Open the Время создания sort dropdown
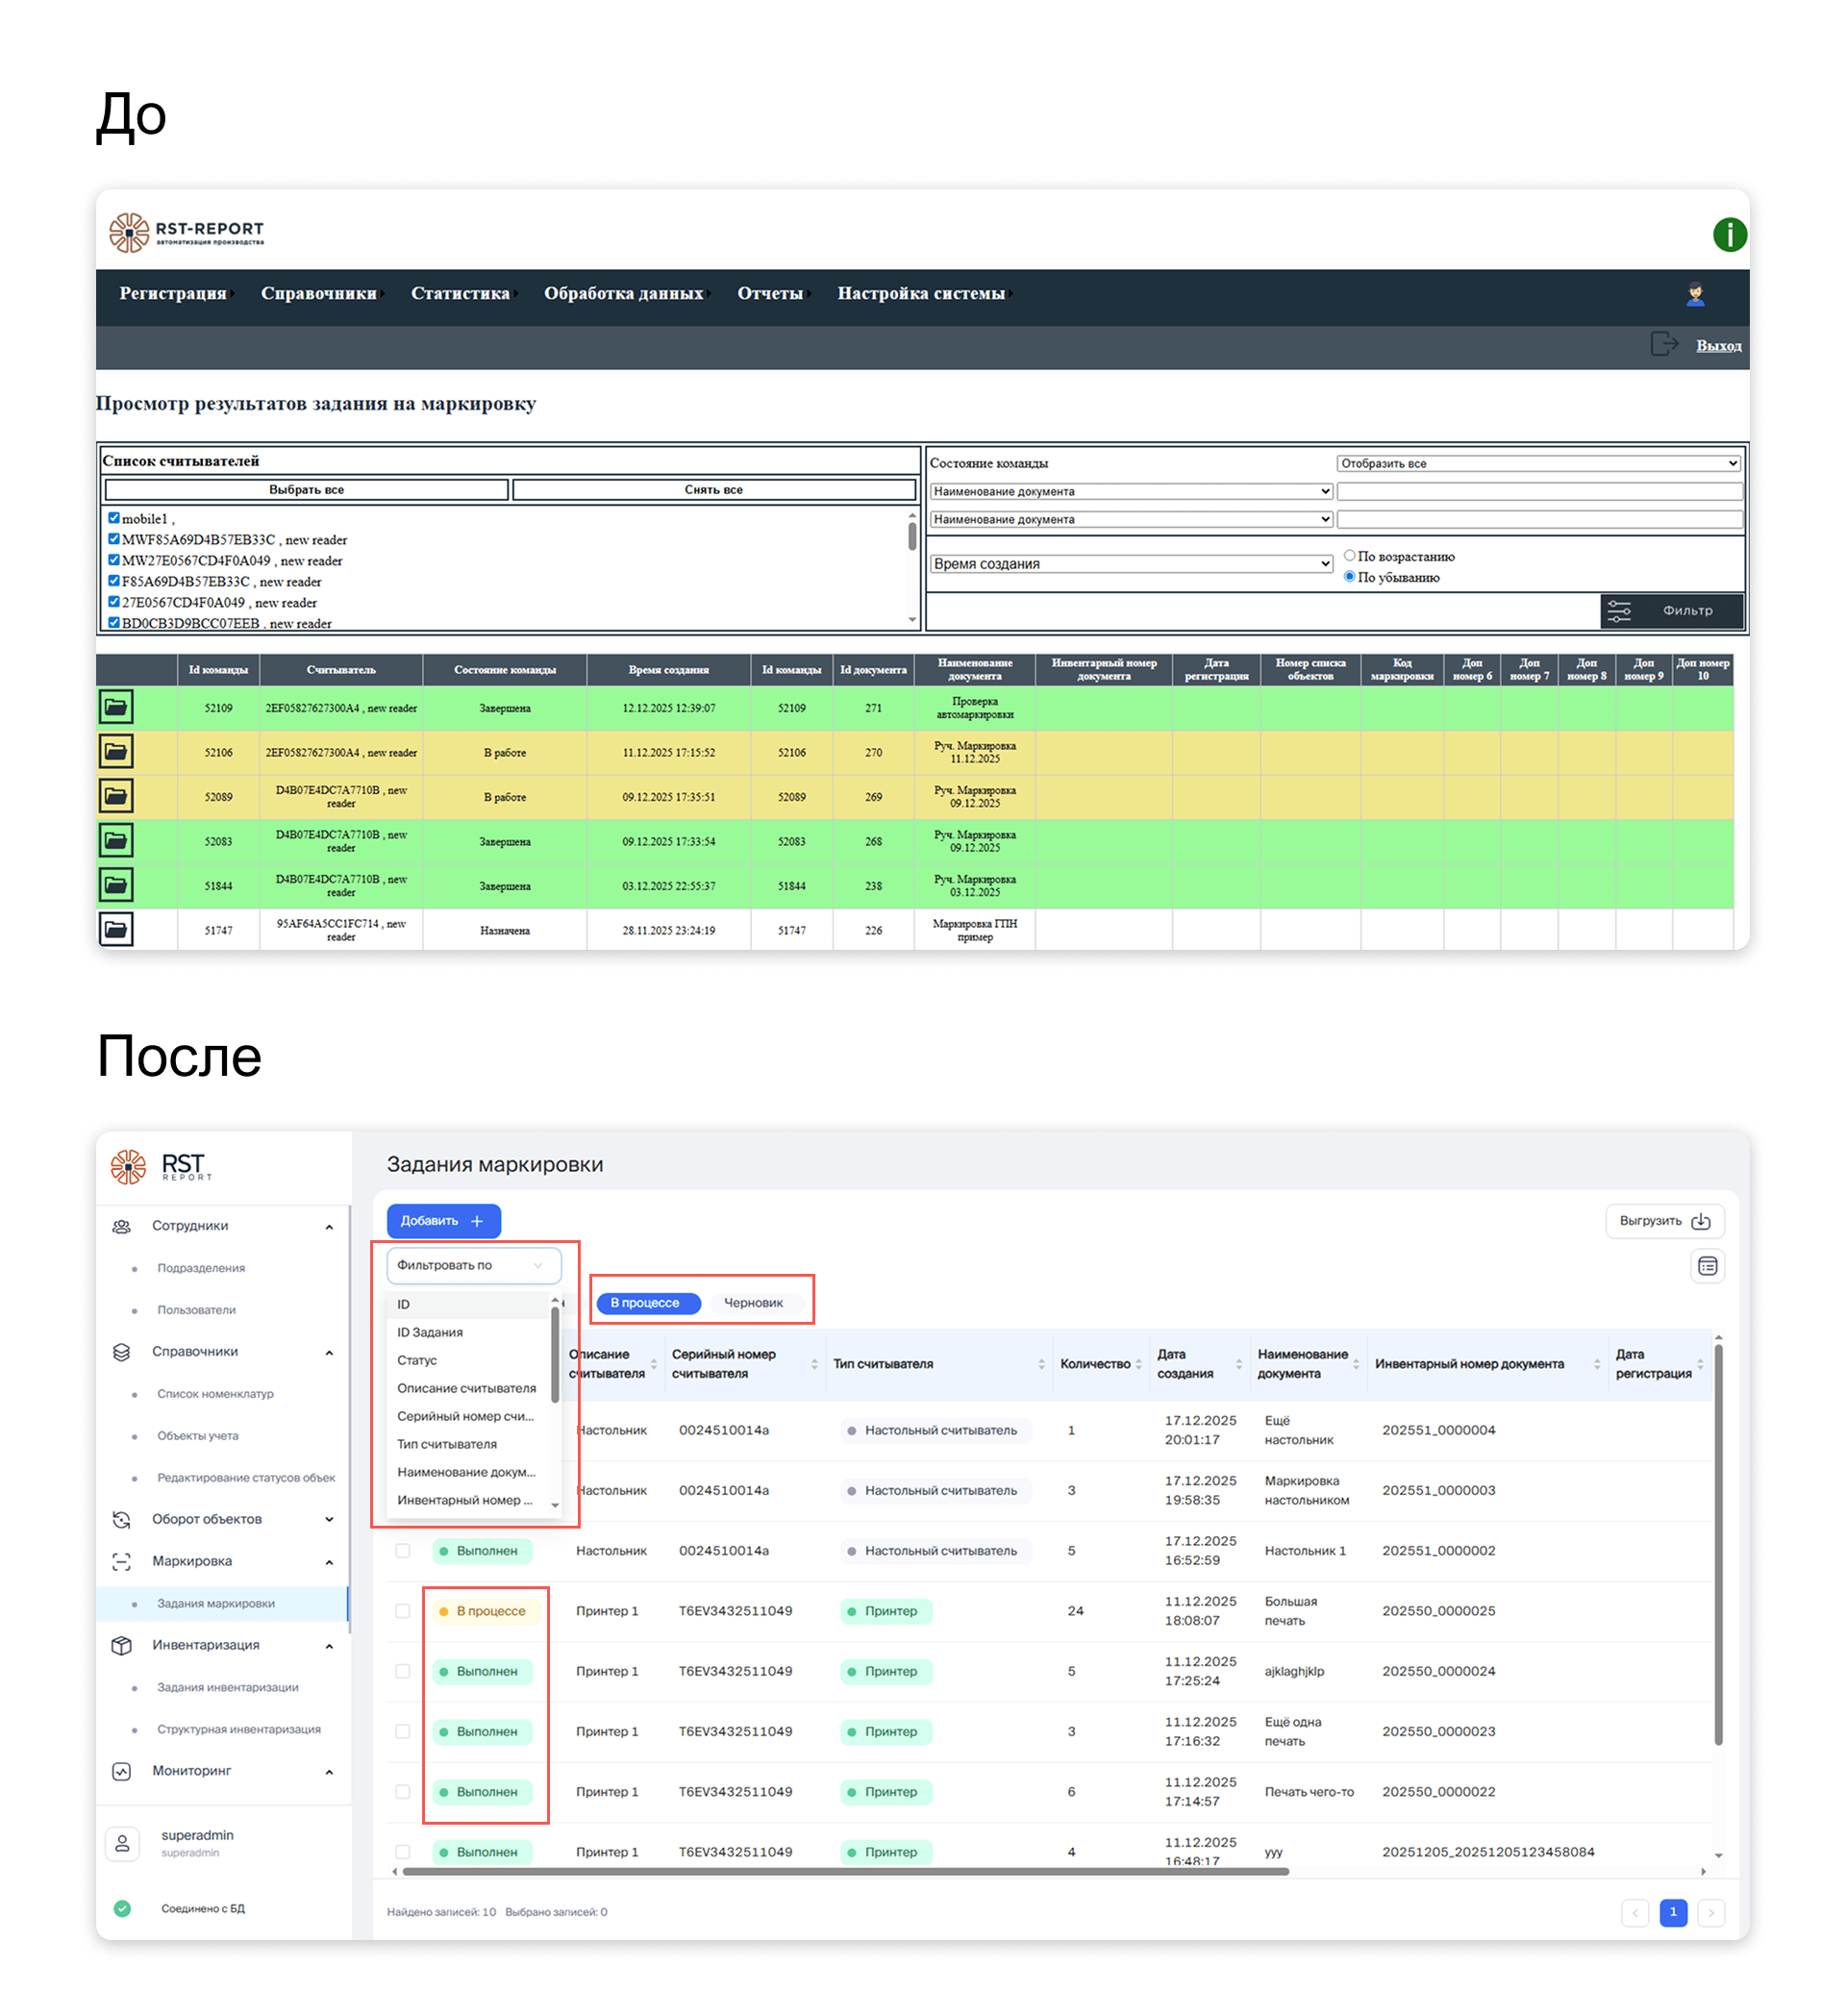Screen dimensions: 1846x2016 tap(1131, 564)
